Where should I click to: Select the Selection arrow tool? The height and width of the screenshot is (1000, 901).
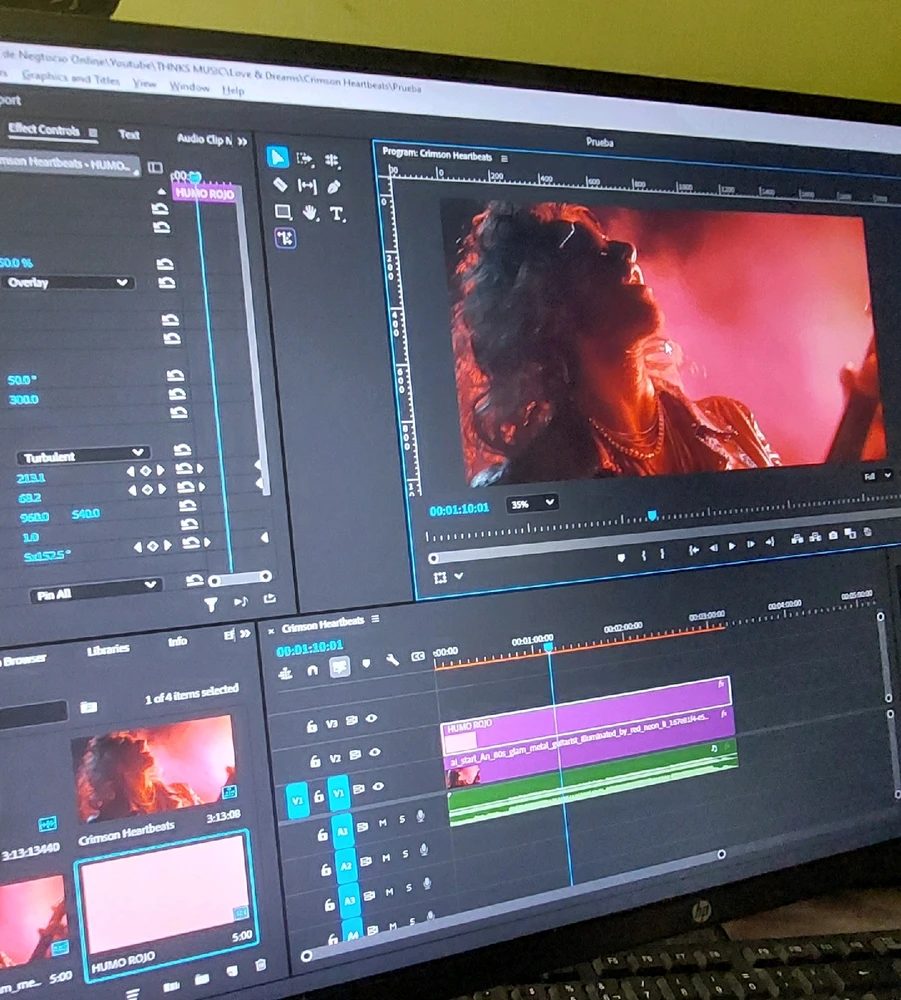tap(278, 157)
